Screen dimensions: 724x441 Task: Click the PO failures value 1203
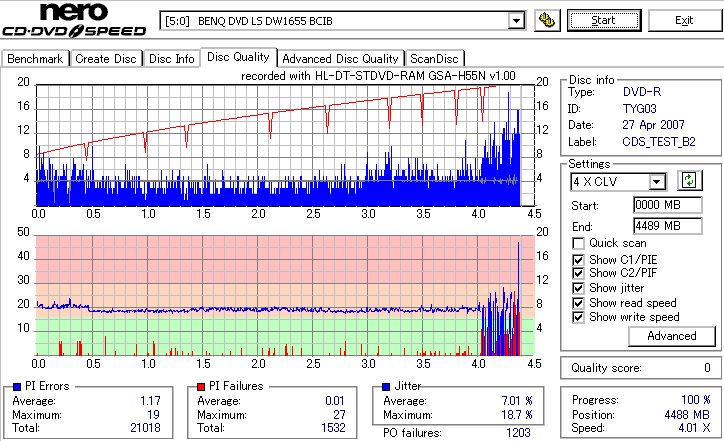click(x=519, y=433)
